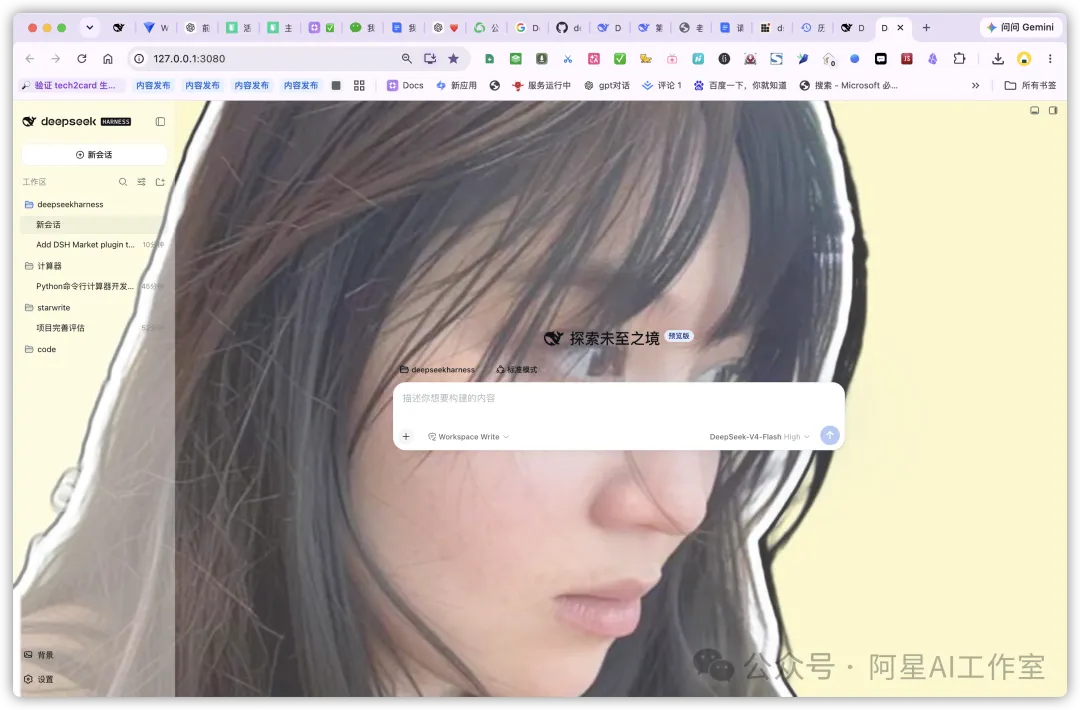Open the code workspace folder
The image size is (1080, 710).
click(x=41, y=349)
